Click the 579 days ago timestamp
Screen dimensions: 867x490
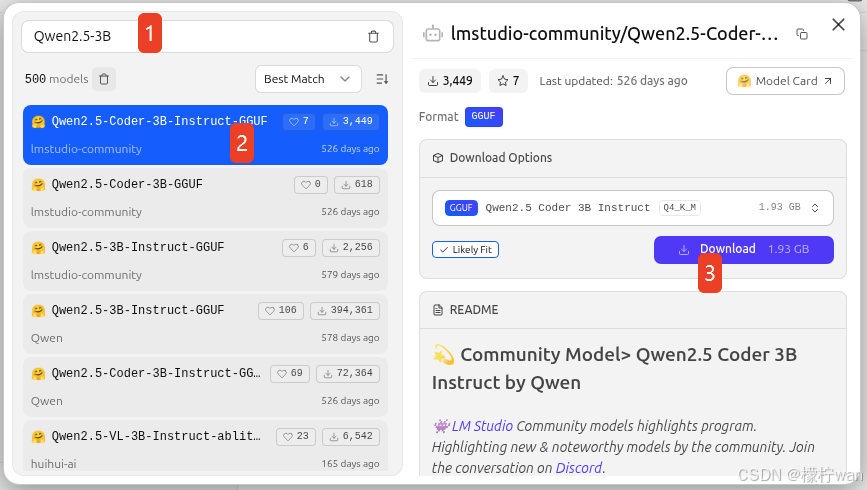pyautogui.click(x=350, y=274)
